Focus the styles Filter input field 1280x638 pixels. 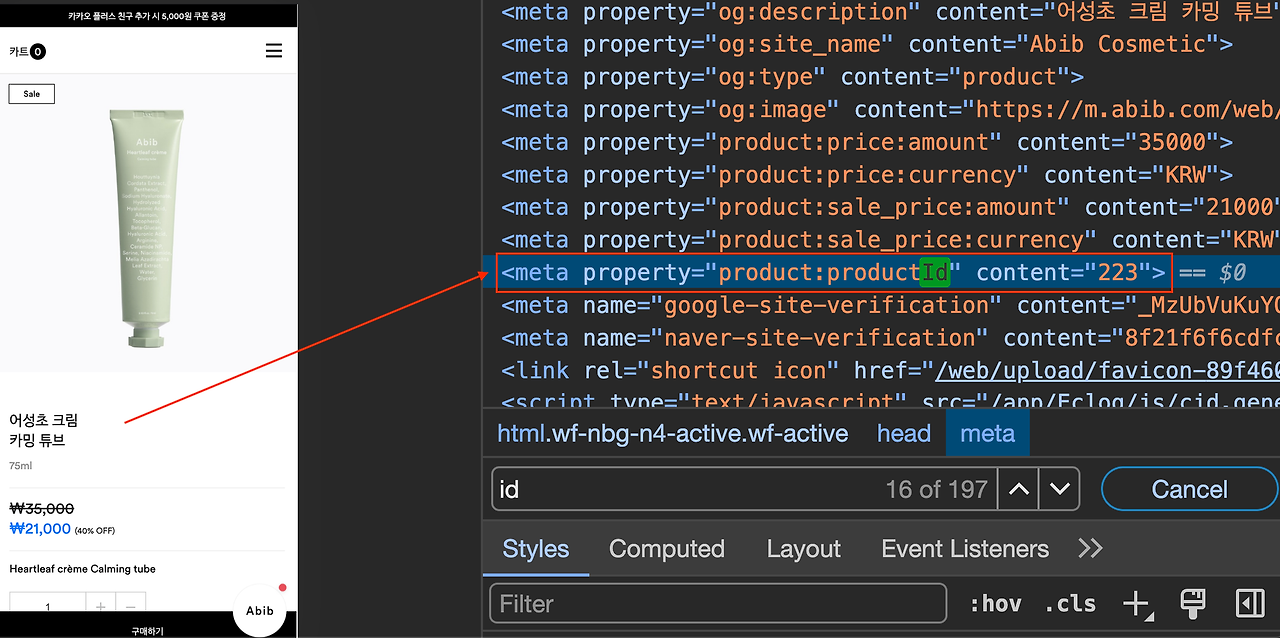[718, 603]
